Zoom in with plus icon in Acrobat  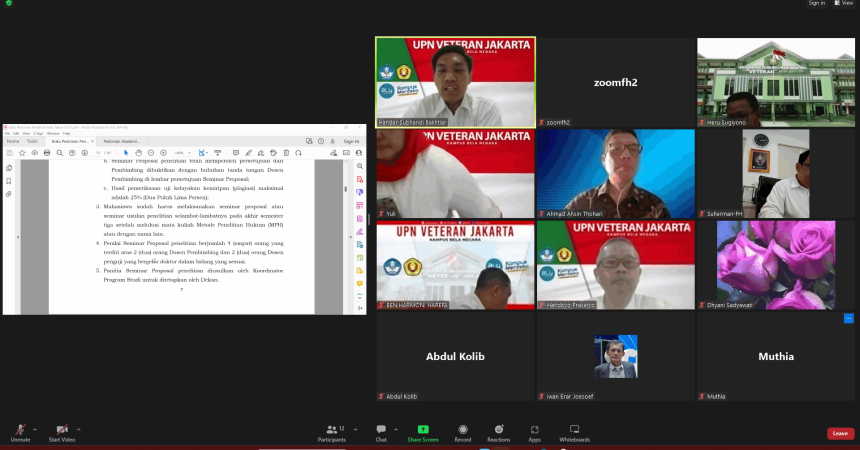163,153
